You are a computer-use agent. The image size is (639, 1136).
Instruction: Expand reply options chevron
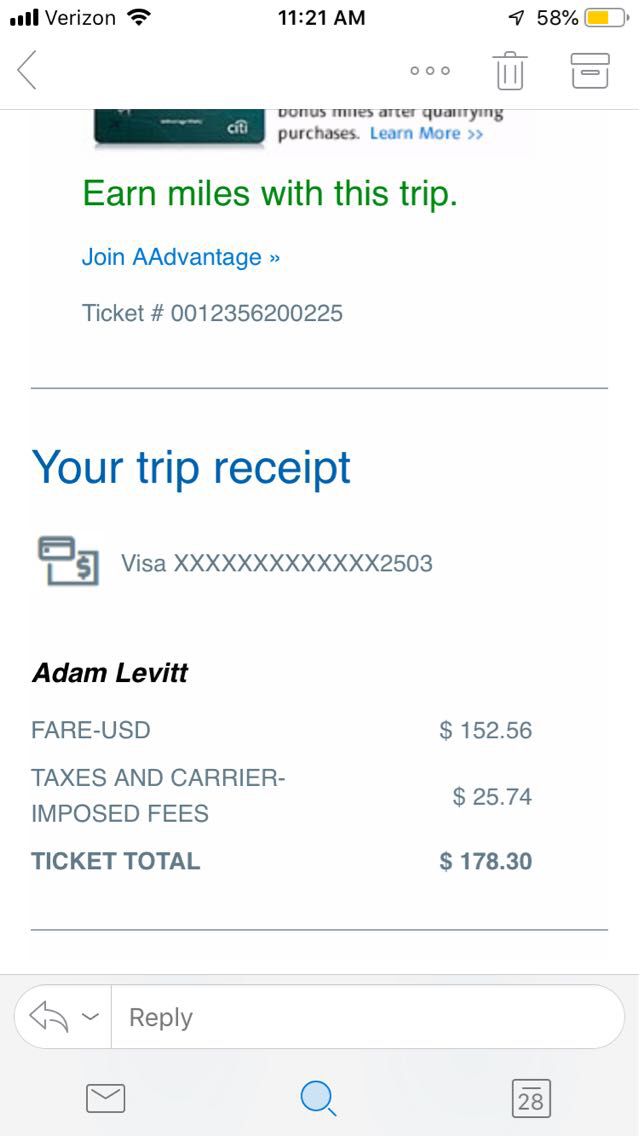tap(90, 1017)
